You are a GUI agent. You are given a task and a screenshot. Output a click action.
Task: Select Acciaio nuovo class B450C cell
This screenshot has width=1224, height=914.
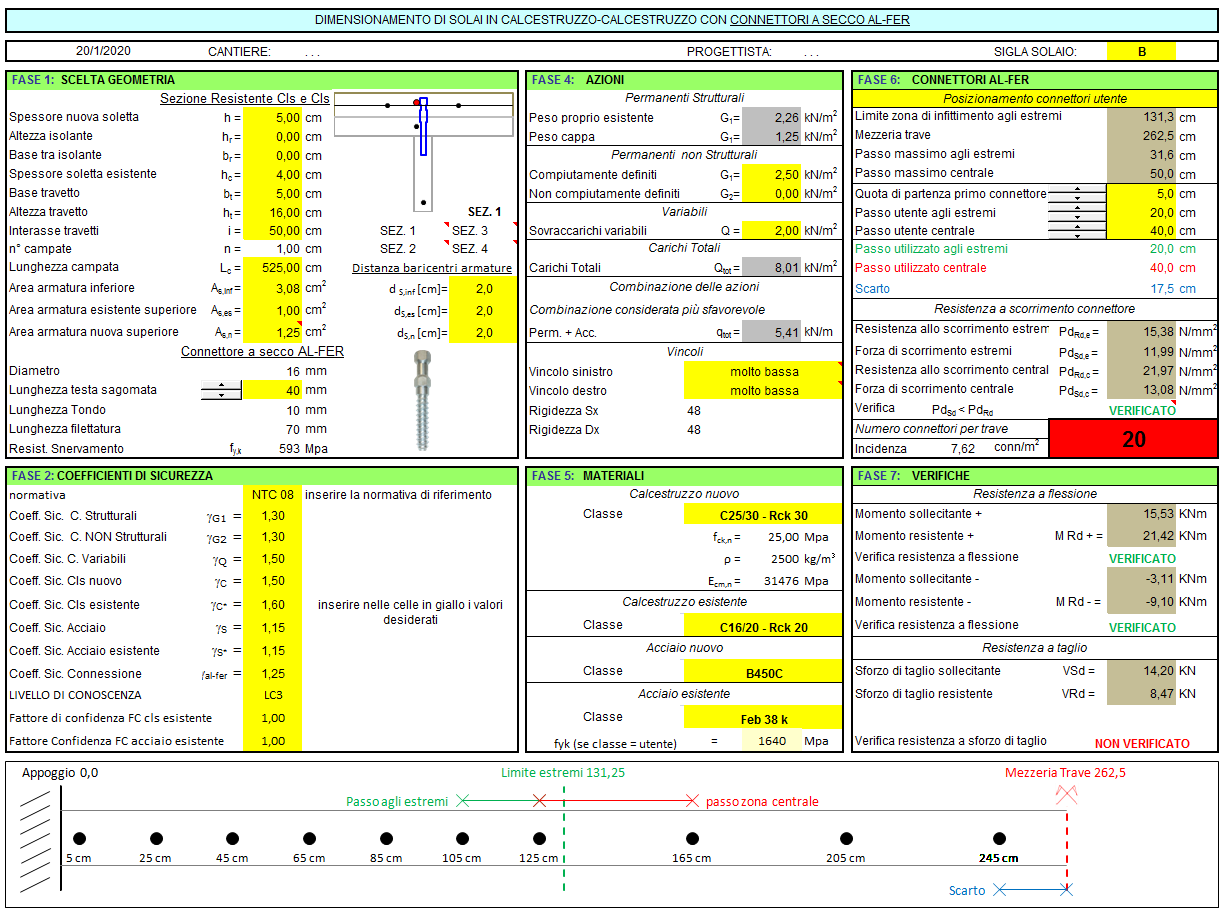[x=764, y=673]
